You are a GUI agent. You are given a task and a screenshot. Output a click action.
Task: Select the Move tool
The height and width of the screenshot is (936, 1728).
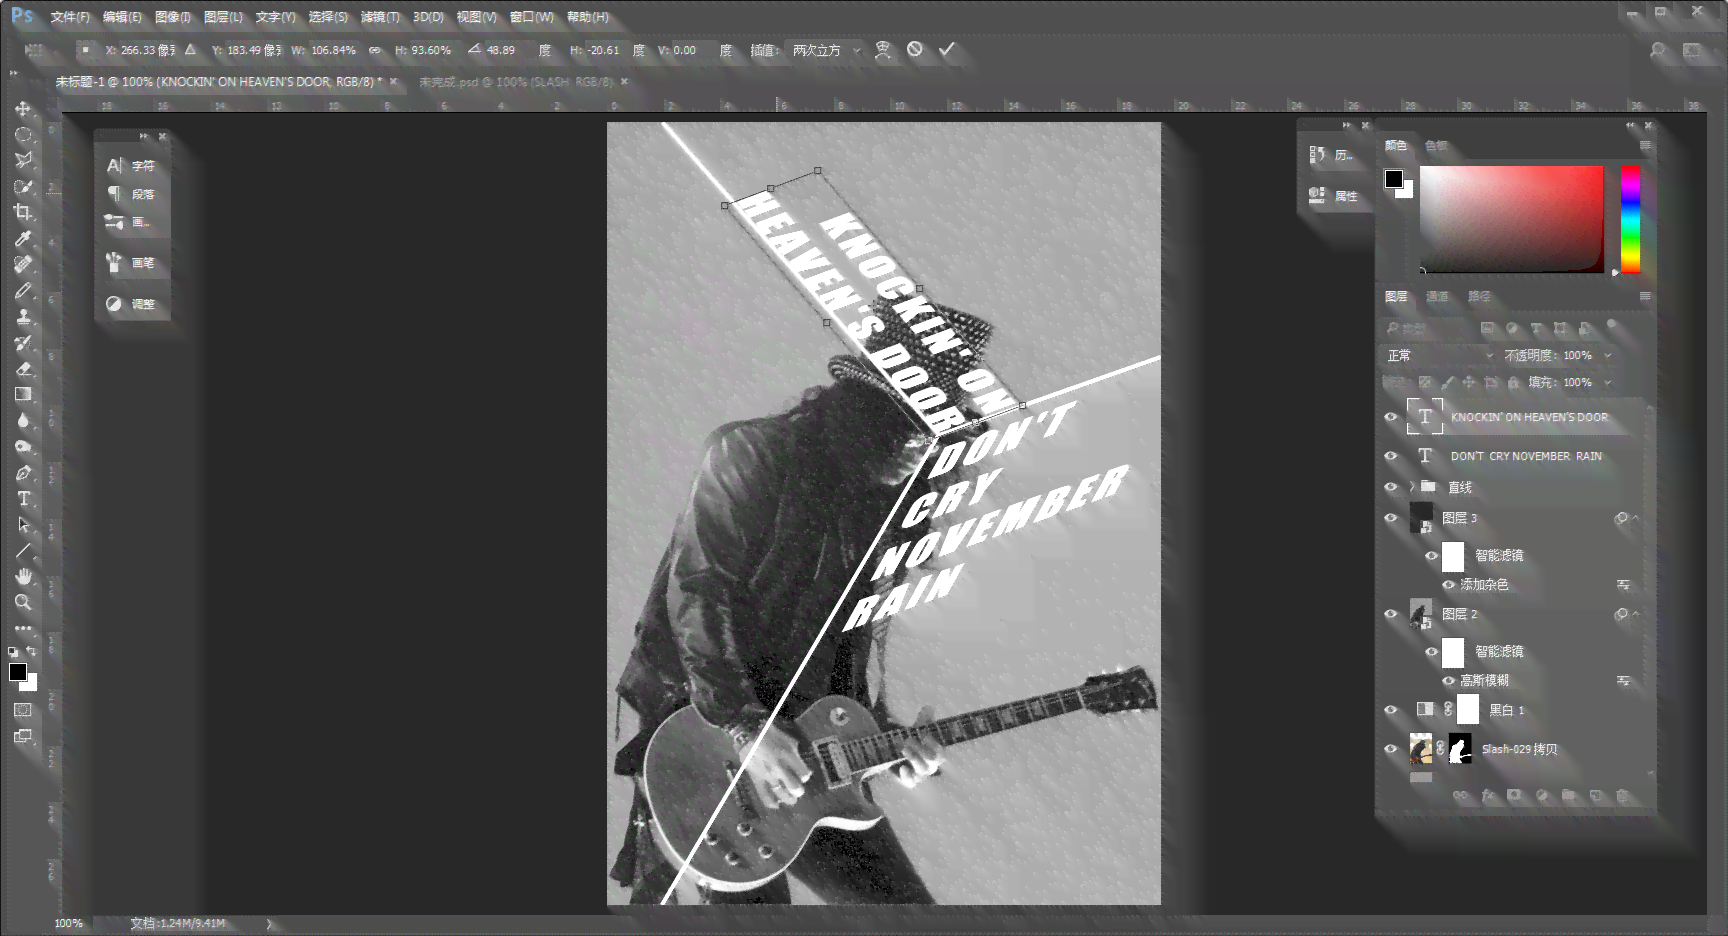[x=23, y=109]
